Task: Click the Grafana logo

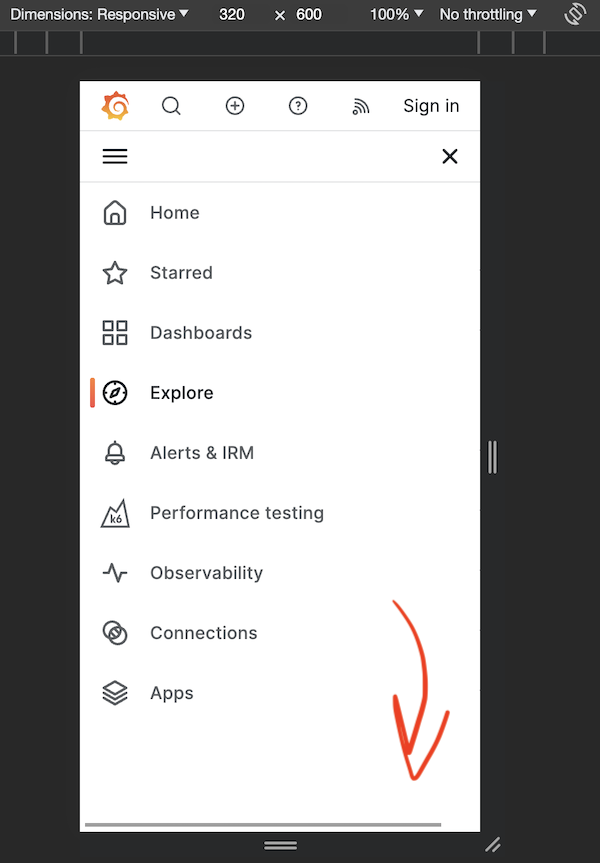Action: [115, 105]
